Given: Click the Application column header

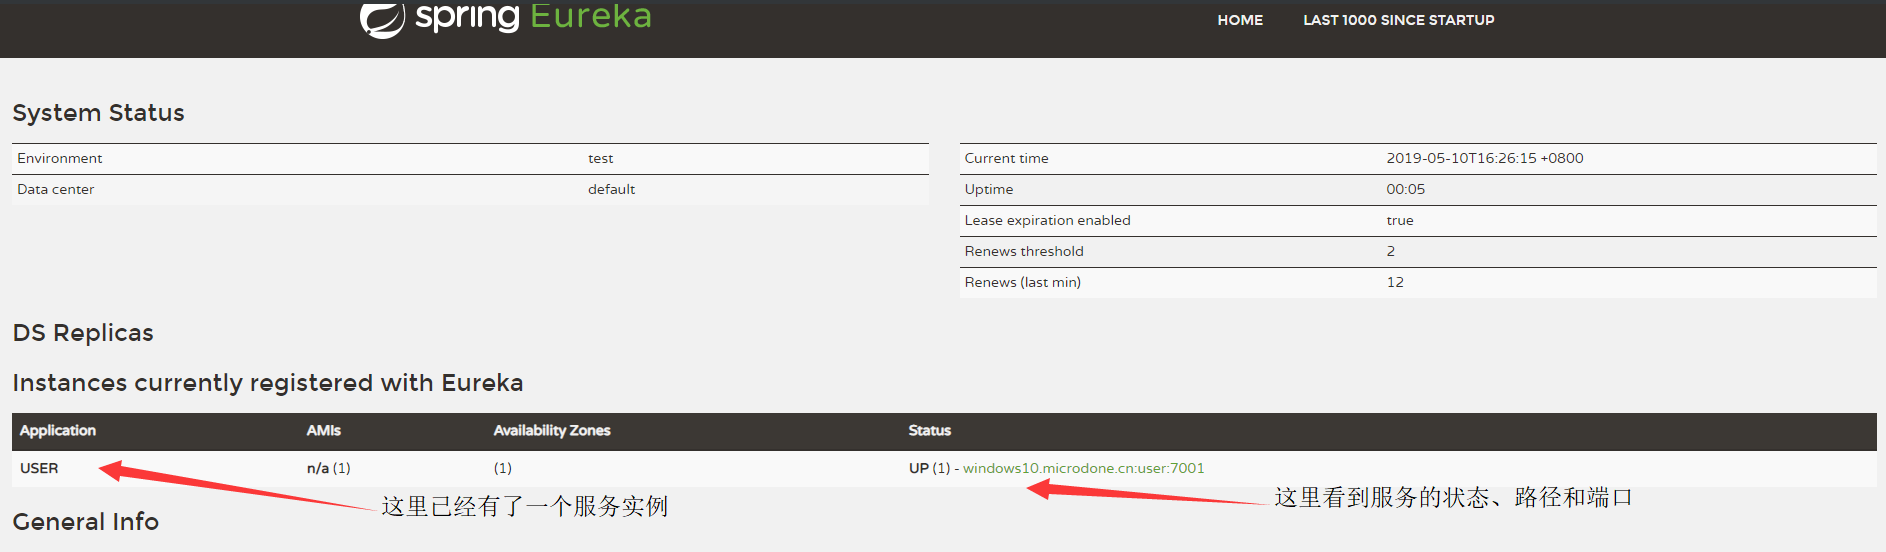Looking at the screenshot, I should 58,430.
